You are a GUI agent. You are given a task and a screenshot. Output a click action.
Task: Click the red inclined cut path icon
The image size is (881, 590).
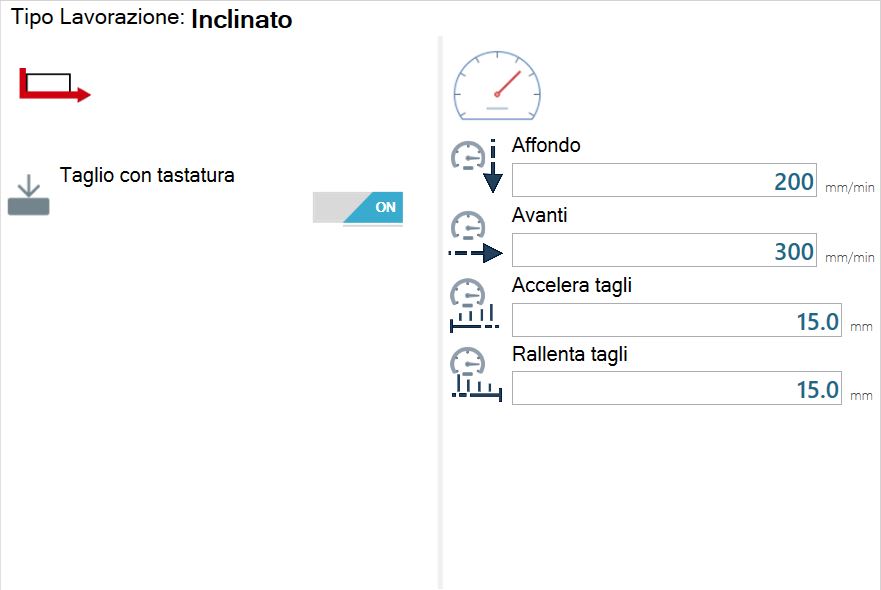[x=55, y=85]
